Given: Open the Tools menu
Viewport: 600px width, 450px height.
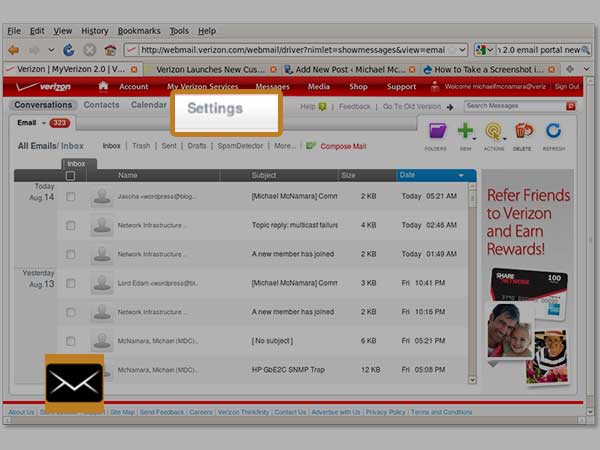Looking at the screenshot, I should (179, 31).
